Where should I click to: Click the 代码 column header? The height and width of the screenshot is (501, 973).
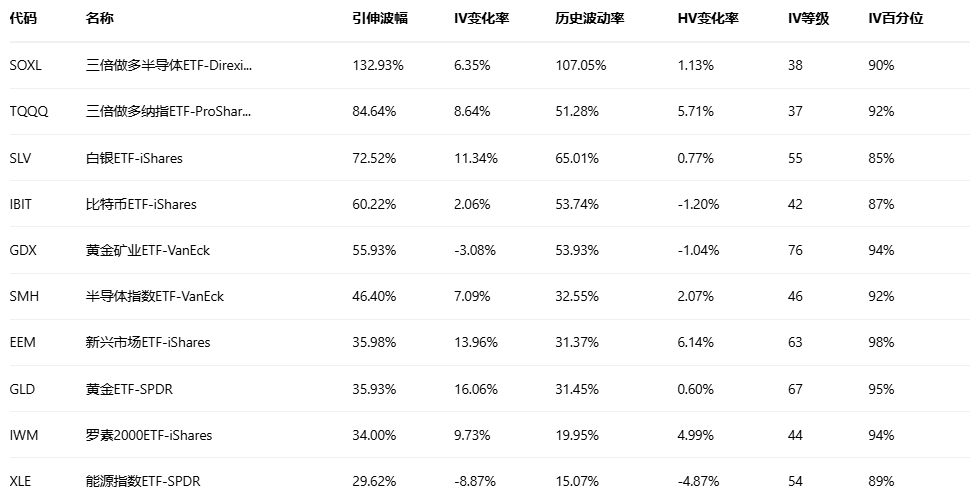click(22, 19)
